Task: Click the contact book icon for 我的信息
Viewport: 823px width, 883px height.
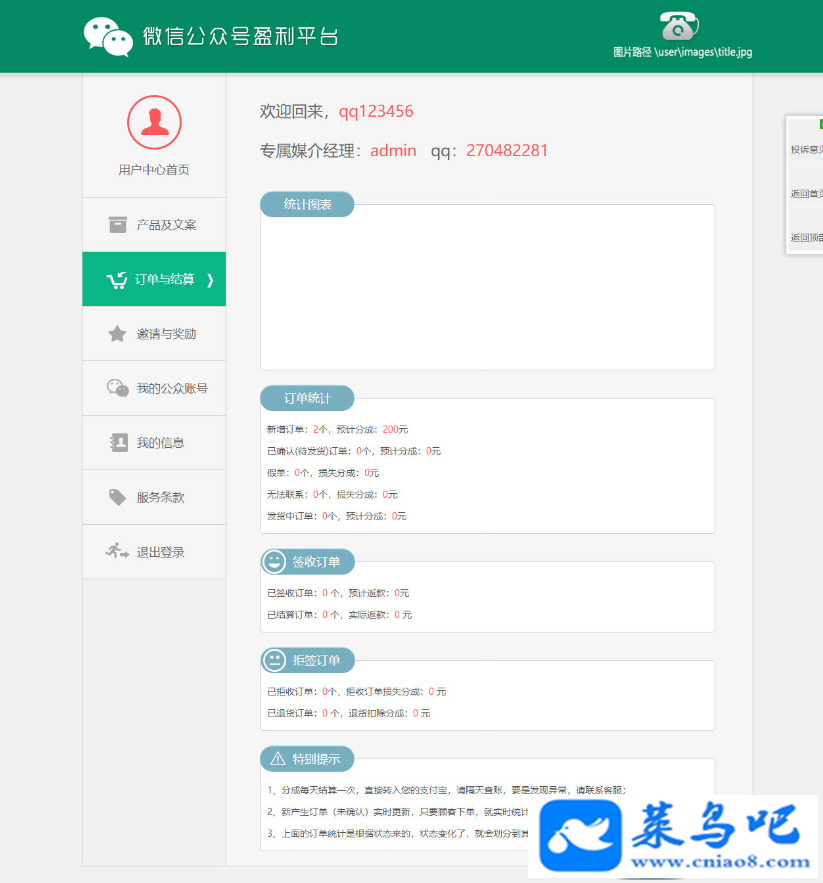Action: (x=118, y=443)
